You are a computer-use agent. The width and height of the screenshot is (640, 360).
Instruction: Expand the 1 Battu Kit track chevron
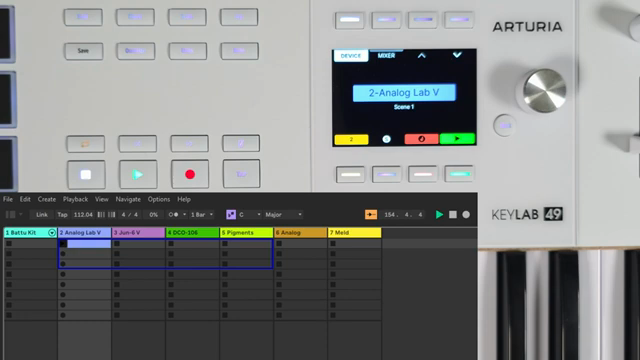click(x=52, y=233)
